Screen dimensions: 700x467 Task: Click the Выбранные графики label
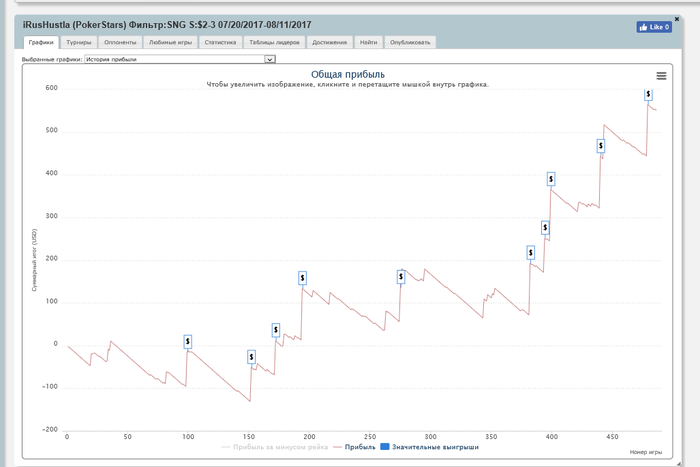click(x=52, y=59)
